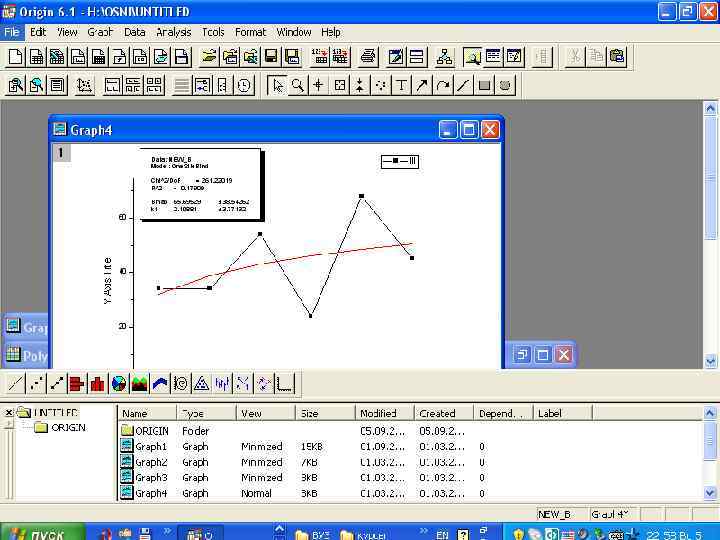
Task: Click the Ternary triangle plot icon
Action: [201, 383]
